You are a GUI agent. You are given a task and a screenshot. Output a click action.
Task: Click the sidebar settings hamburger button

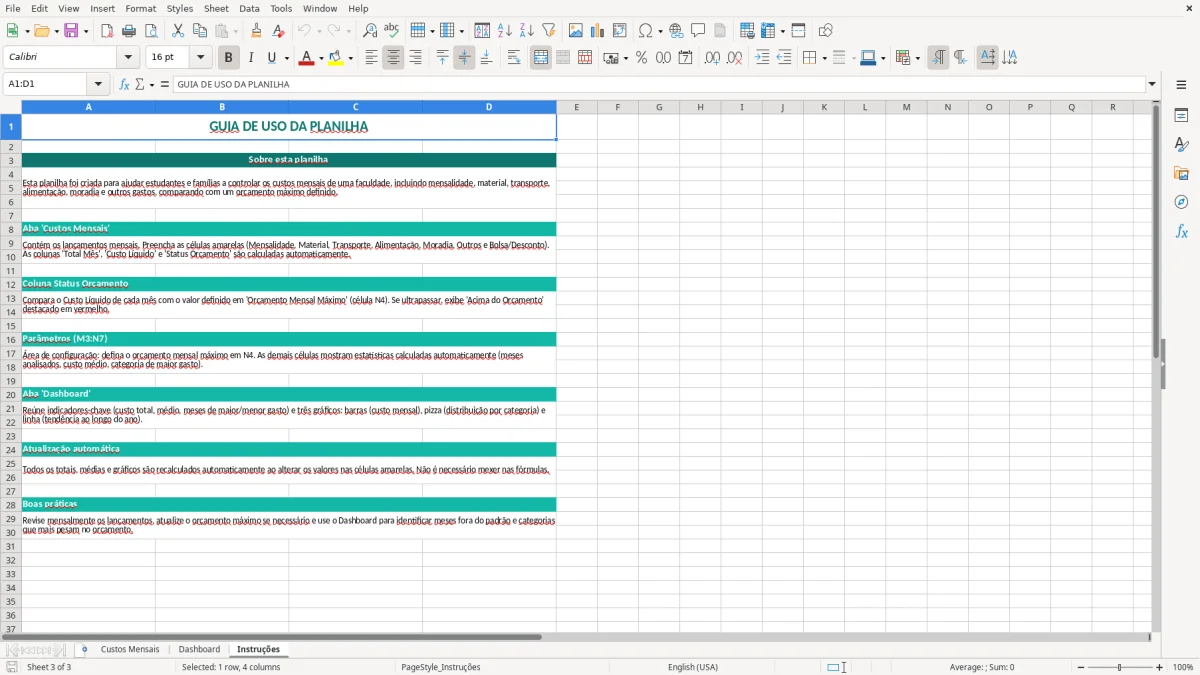1181,85
